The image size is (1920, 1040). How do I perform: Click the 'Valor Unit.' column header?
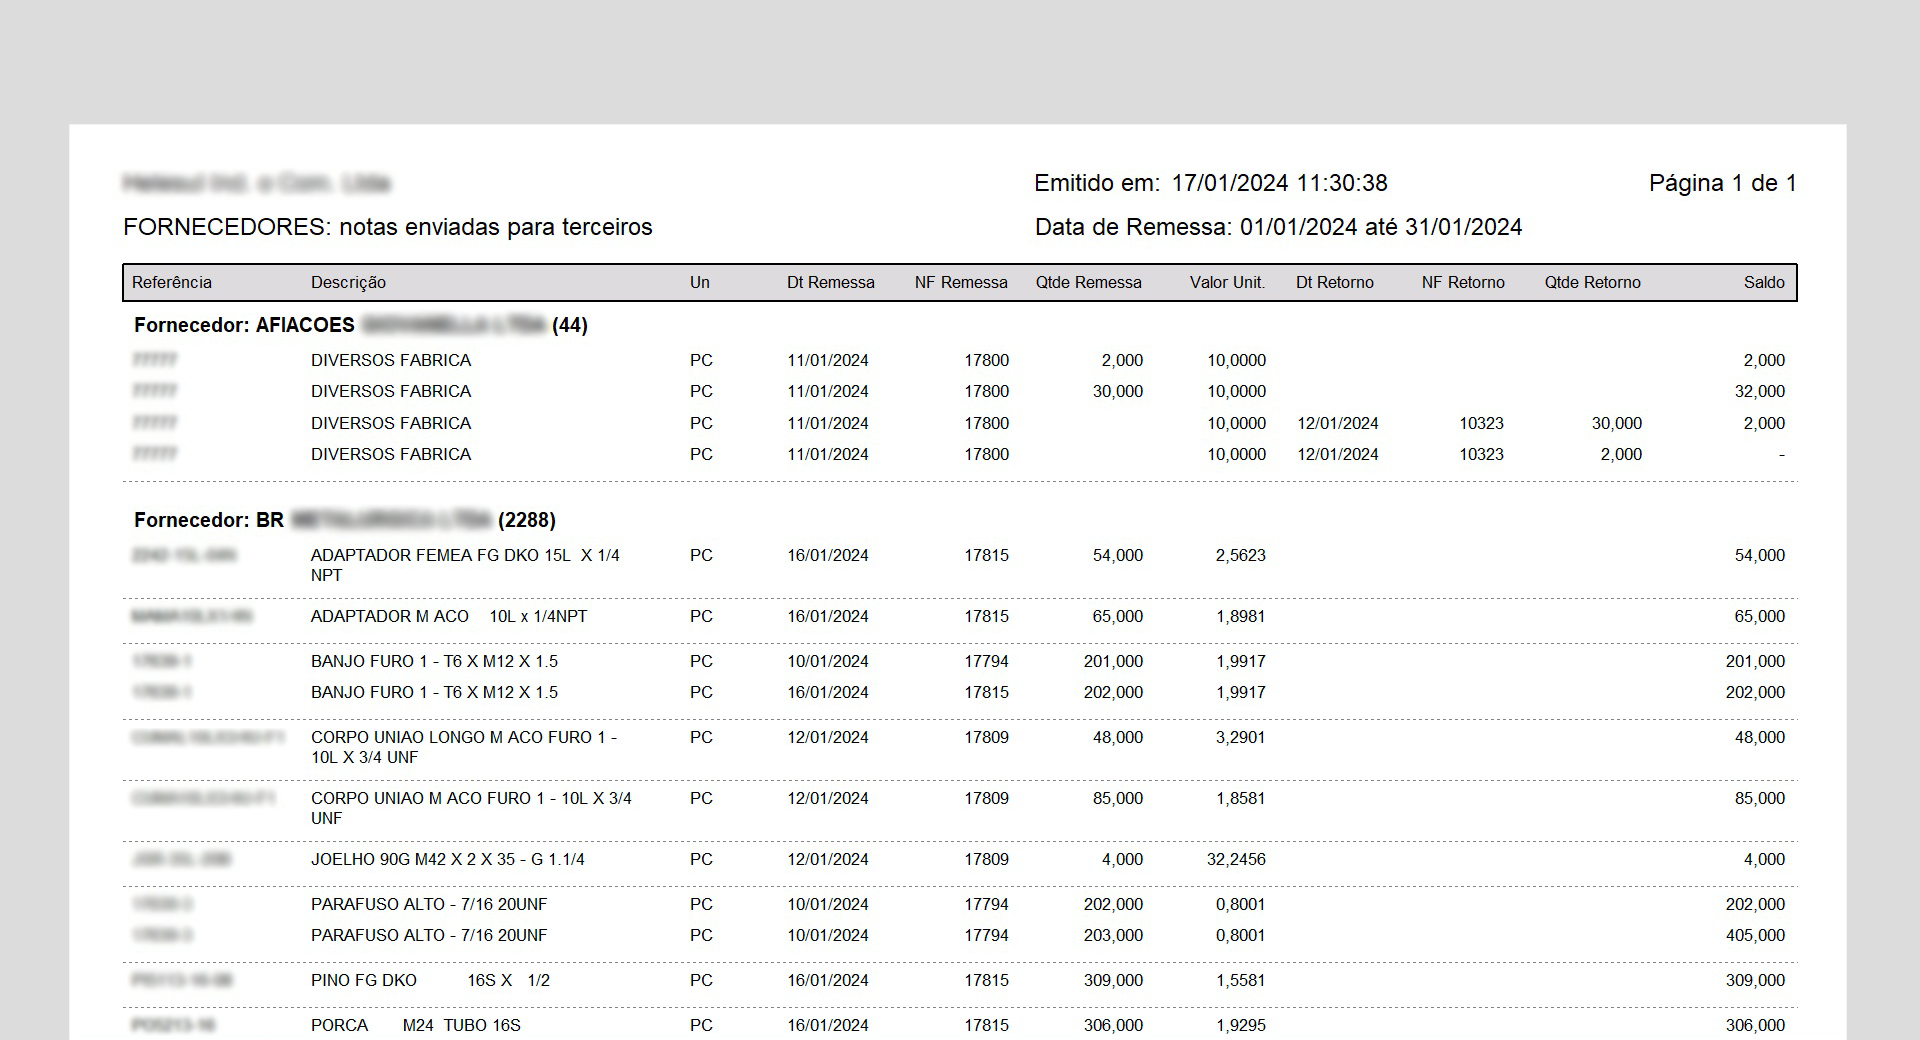[x=1227, y=282]
